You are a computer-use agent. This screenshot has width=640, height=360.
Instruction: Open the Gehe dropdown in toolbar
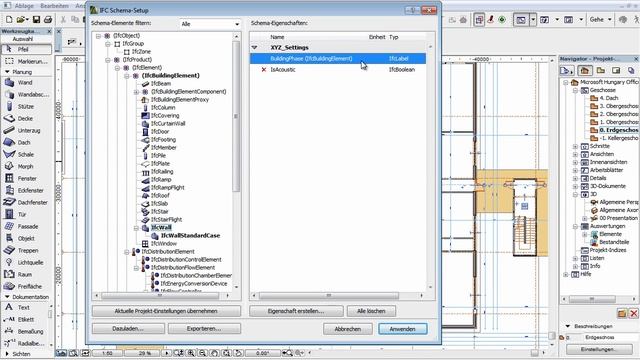600,19
